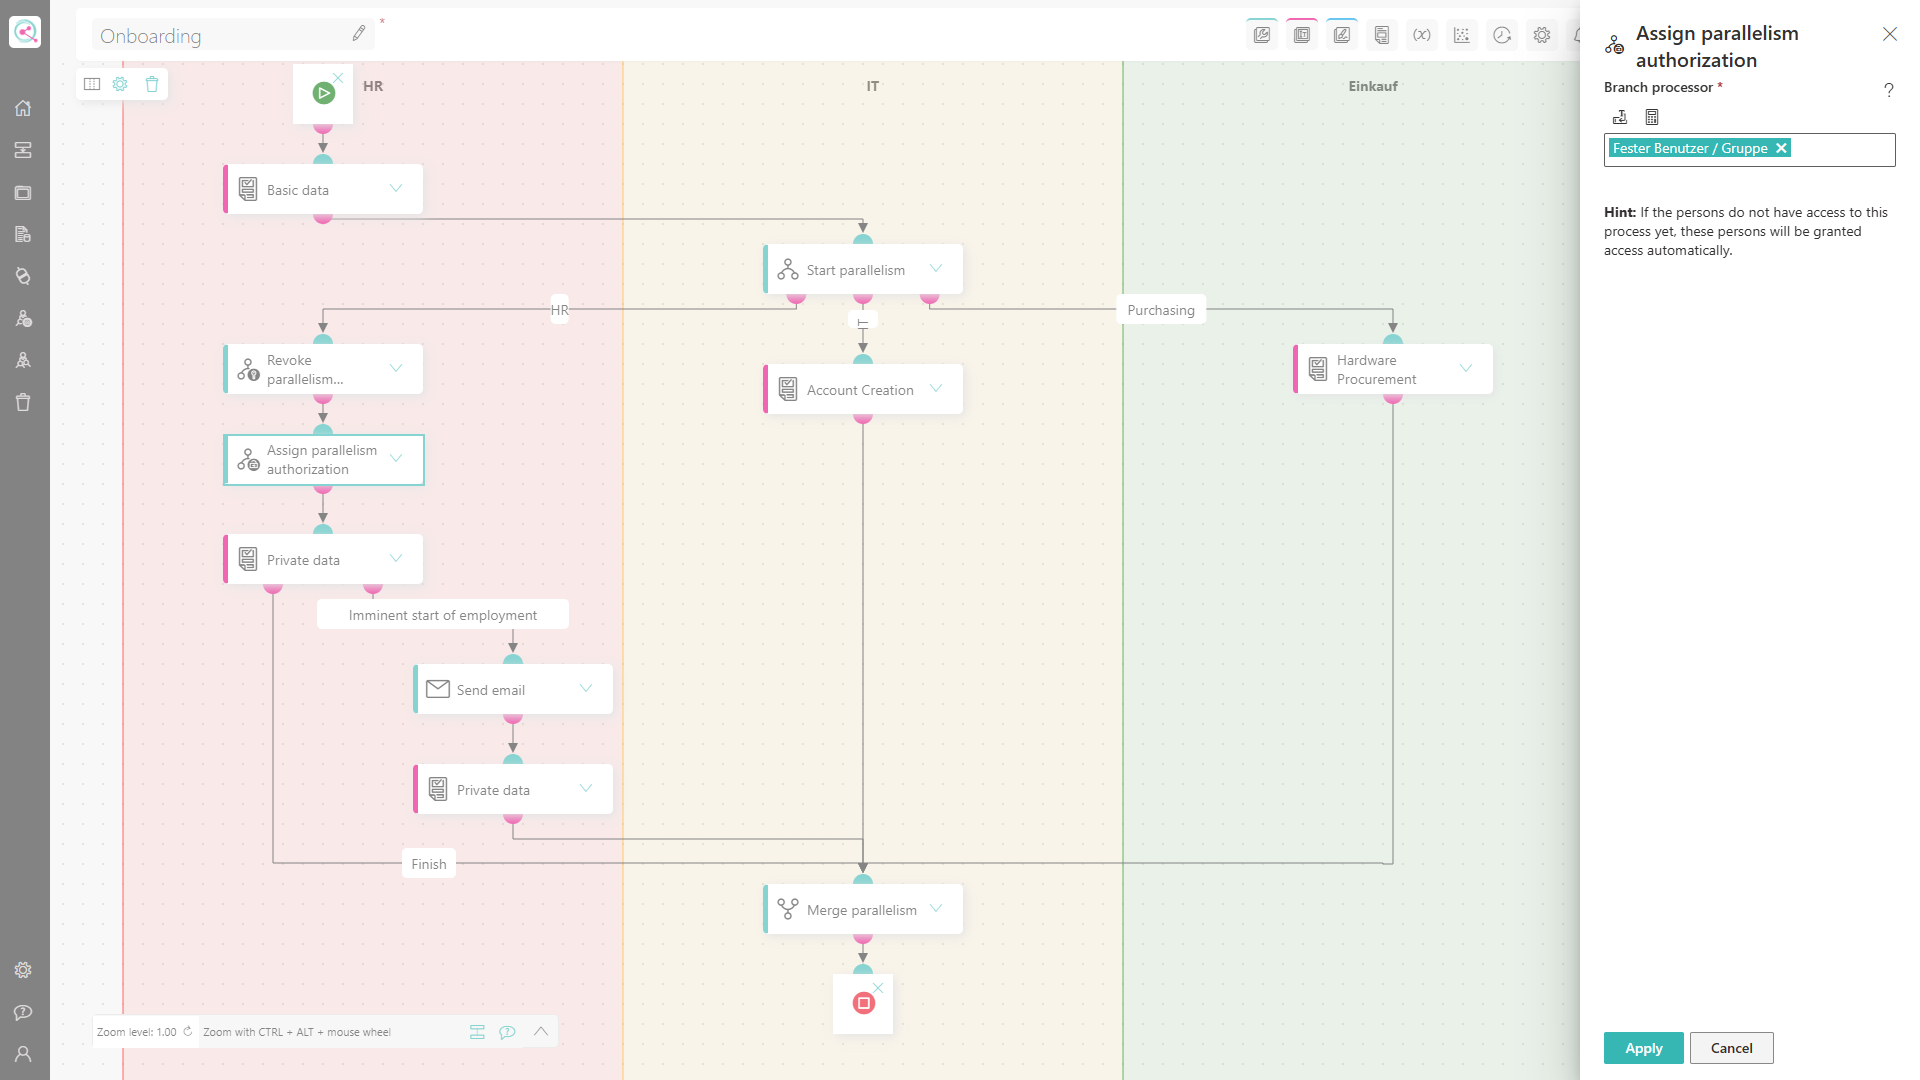Open the variables (x) toolbar icon
Image resolution: width=1920 pixels, height=1080 pixels.
[1421, 35]
